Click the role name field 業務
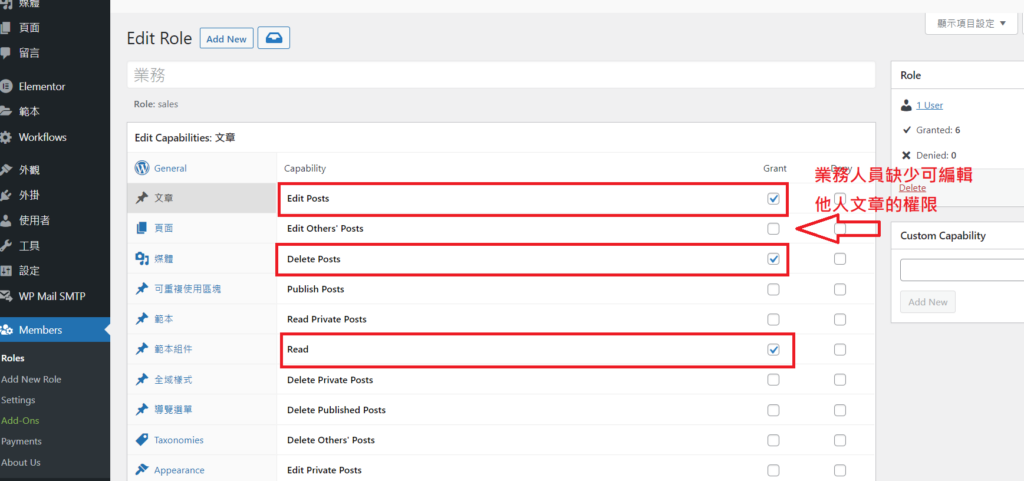 500,75
